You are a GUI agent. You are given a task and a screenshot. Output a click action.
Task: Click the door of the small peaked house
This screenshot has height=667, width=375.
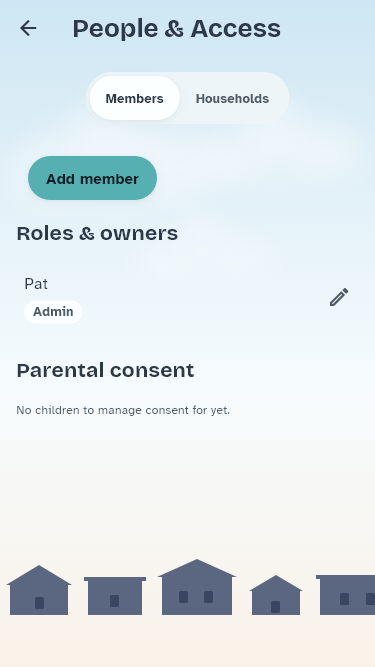[276, 607]
